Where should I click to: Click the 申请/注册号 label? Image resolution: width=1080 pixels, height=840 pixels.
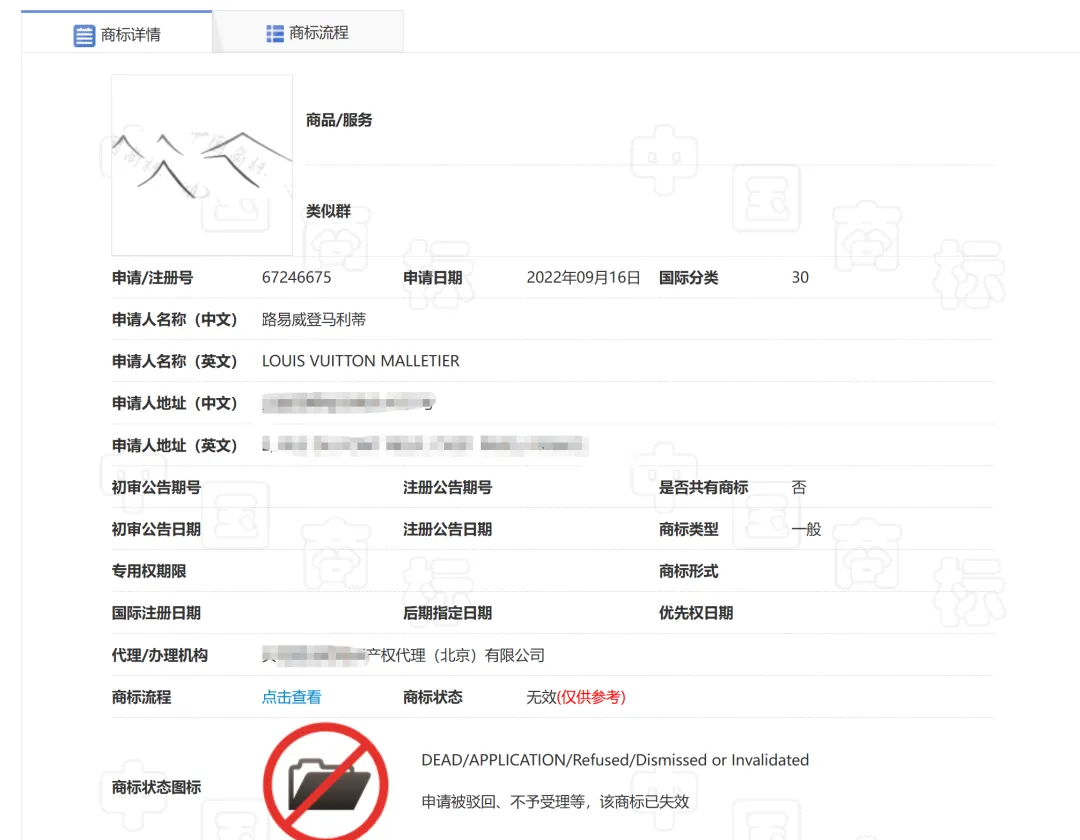tap(152, 277)
